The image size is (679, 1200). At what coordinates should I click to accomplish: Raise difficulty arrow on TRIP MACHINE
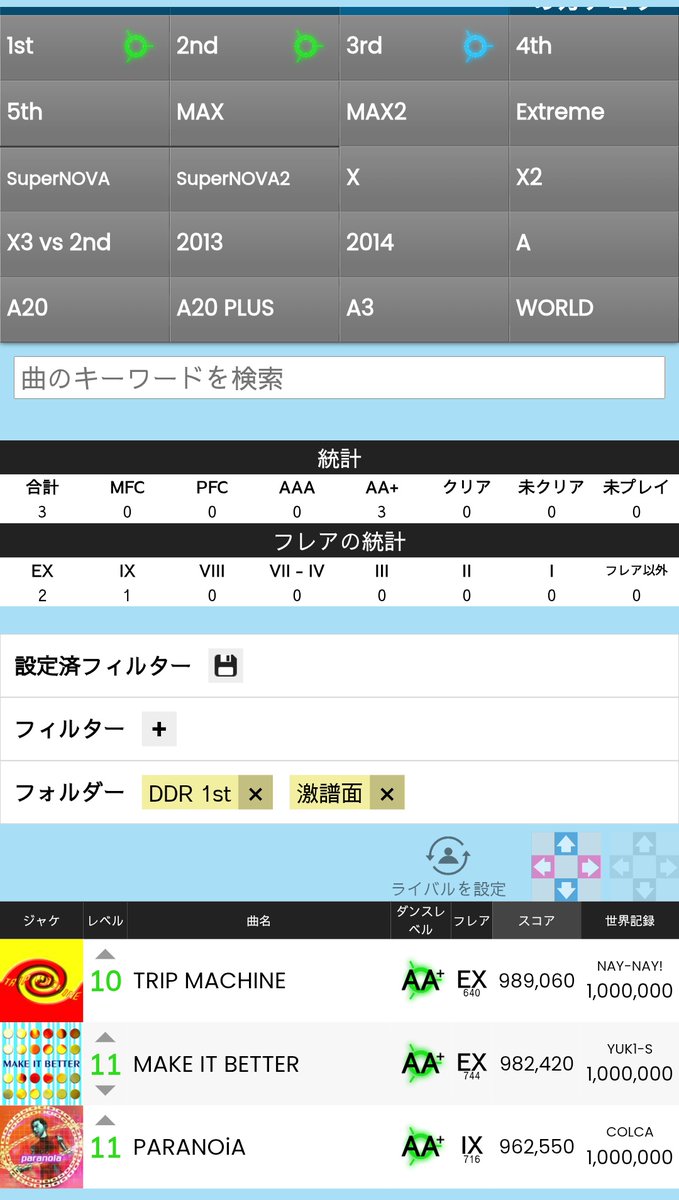[105, 954]
